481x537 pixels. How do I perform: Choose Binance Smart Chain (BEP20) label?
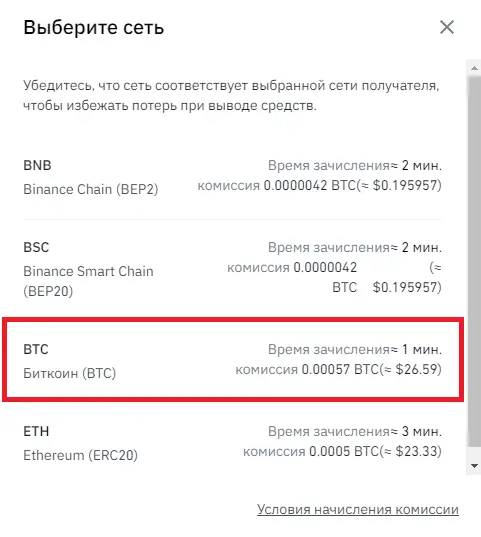tap(88, 281)
